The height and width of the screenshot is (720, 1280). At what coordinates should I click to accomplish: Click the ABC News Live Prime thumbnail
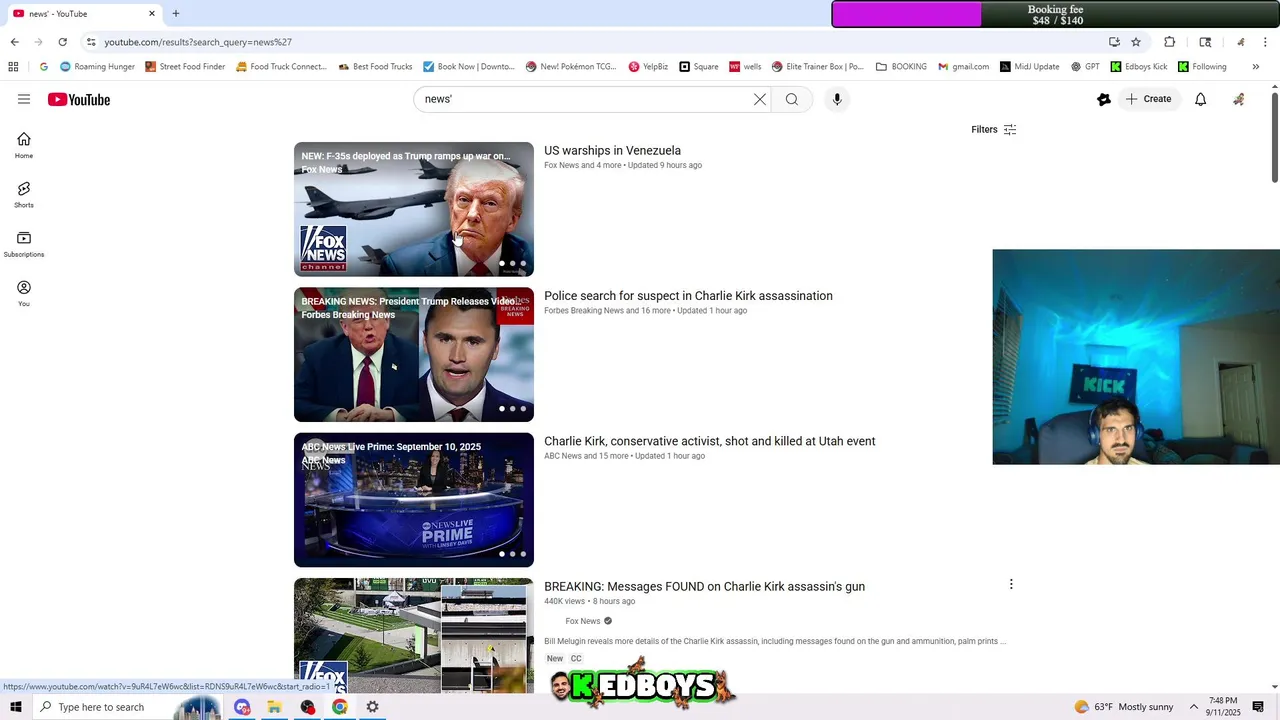point(414,500)
